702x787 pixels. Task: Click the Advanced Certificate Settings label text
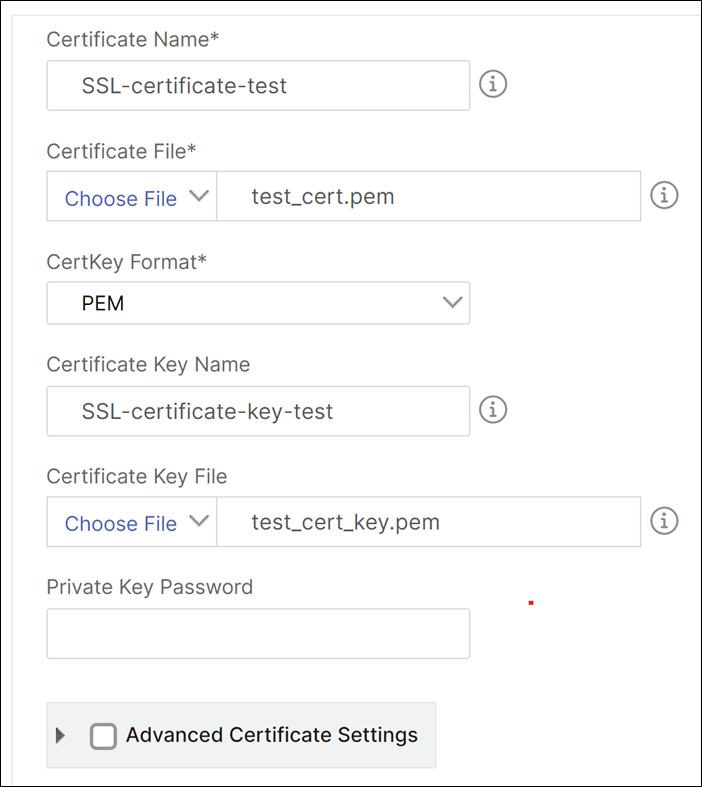272,735
